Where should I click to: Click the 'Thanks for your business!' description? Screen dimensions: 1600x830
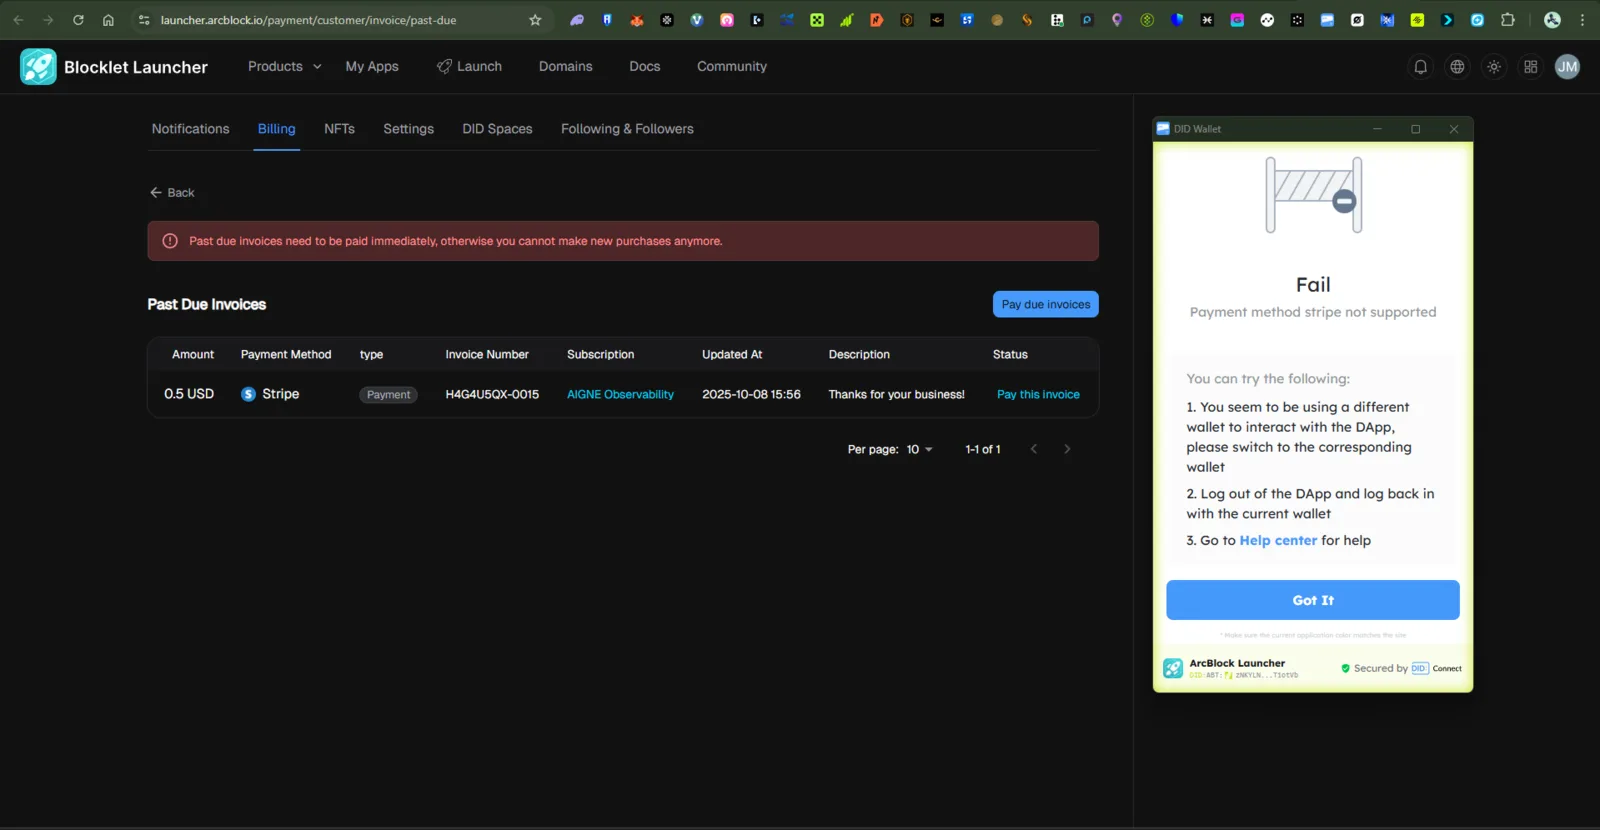pyautogui.click(x=897, y=395)
